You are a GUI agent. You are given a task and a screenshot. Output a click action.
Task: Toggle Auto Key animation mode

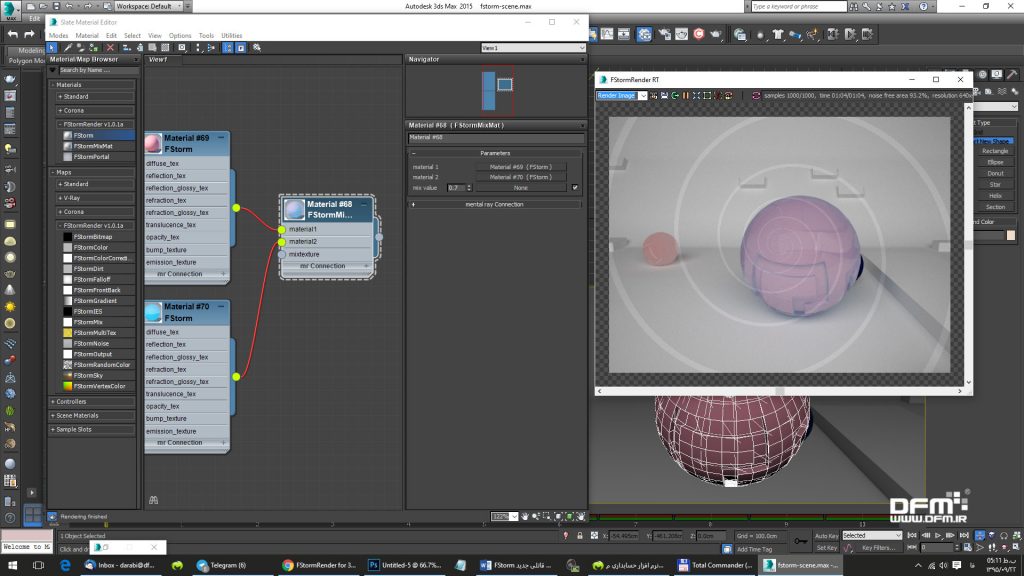(827, 536)
